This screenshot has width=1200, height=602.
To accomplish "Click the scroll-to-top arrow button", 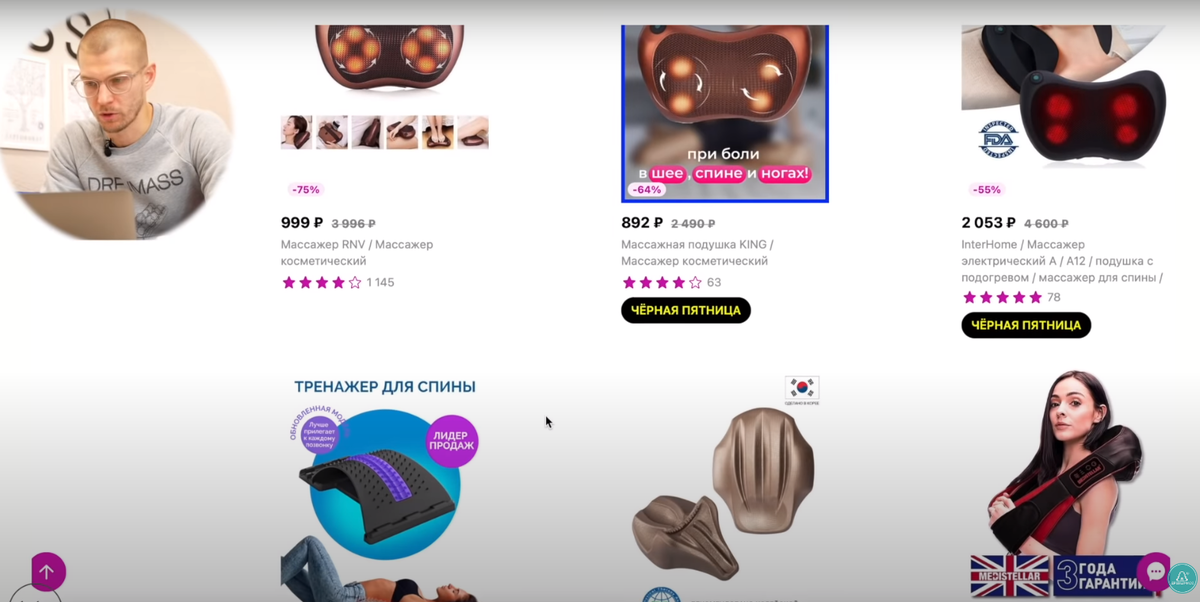I will click(48, 572).
